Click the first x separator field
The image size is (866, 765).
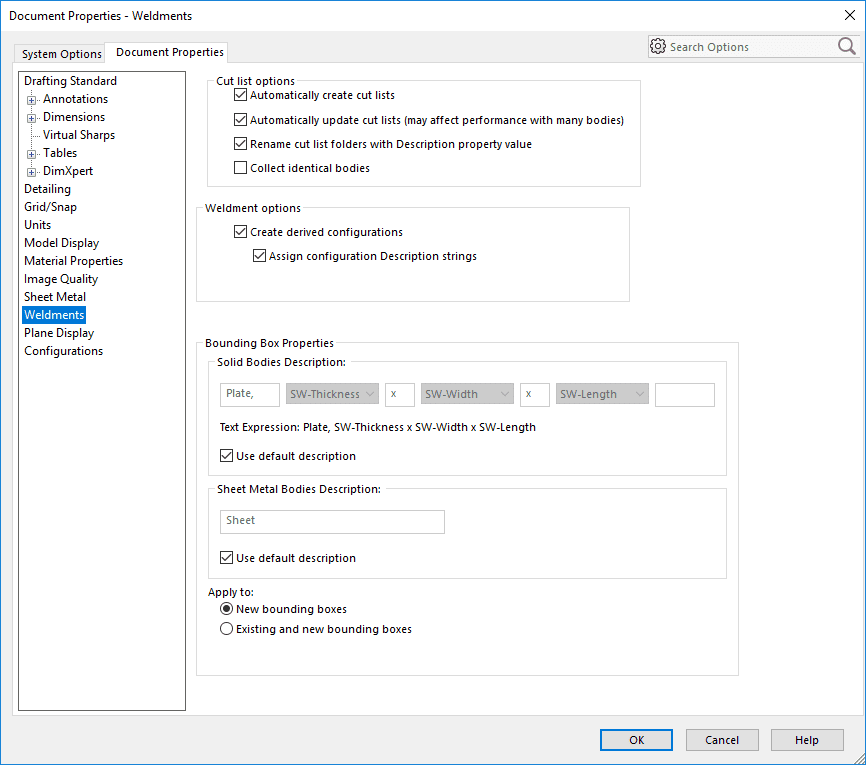[x=400, y=394]
